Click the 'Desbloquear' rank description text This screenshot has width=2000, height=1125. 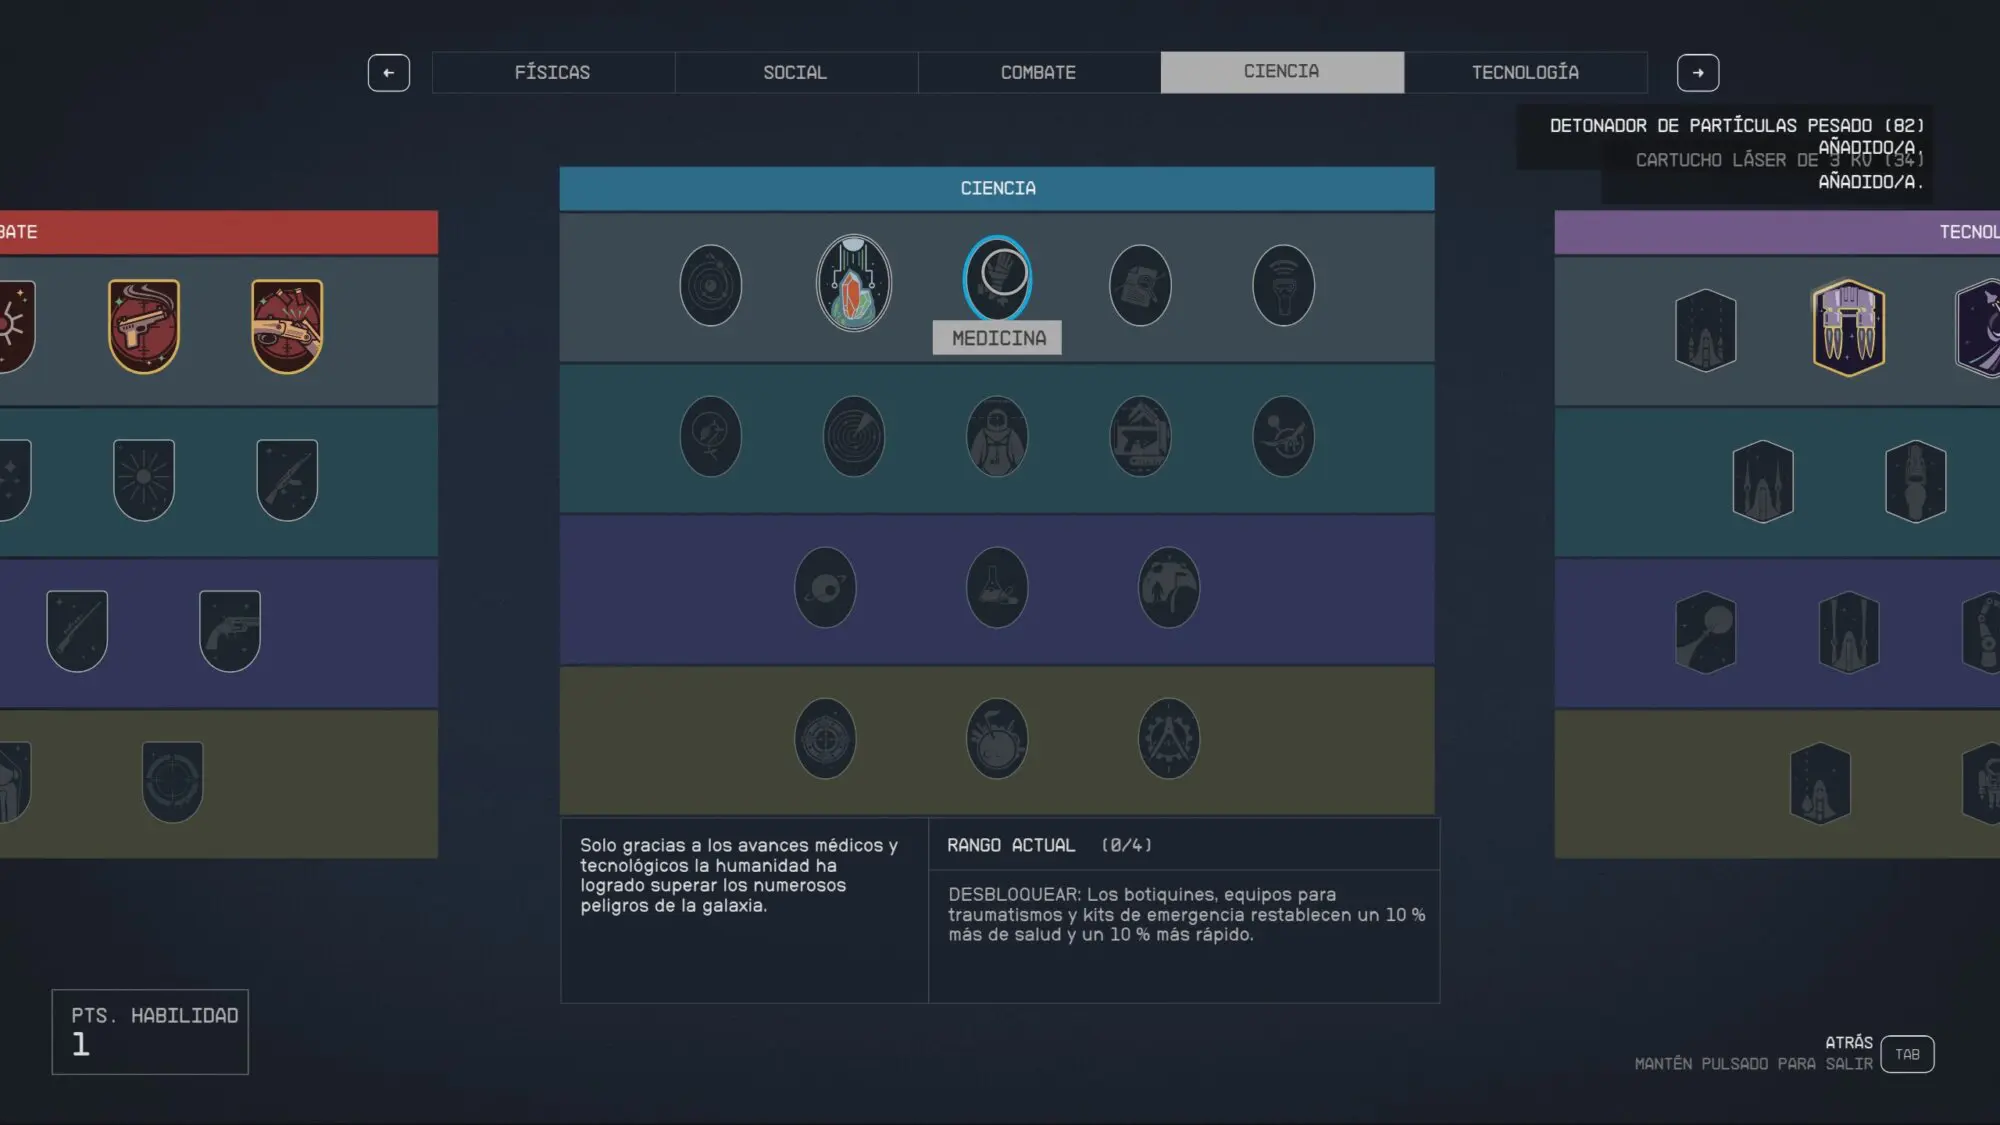click(x=1187, y=914)
